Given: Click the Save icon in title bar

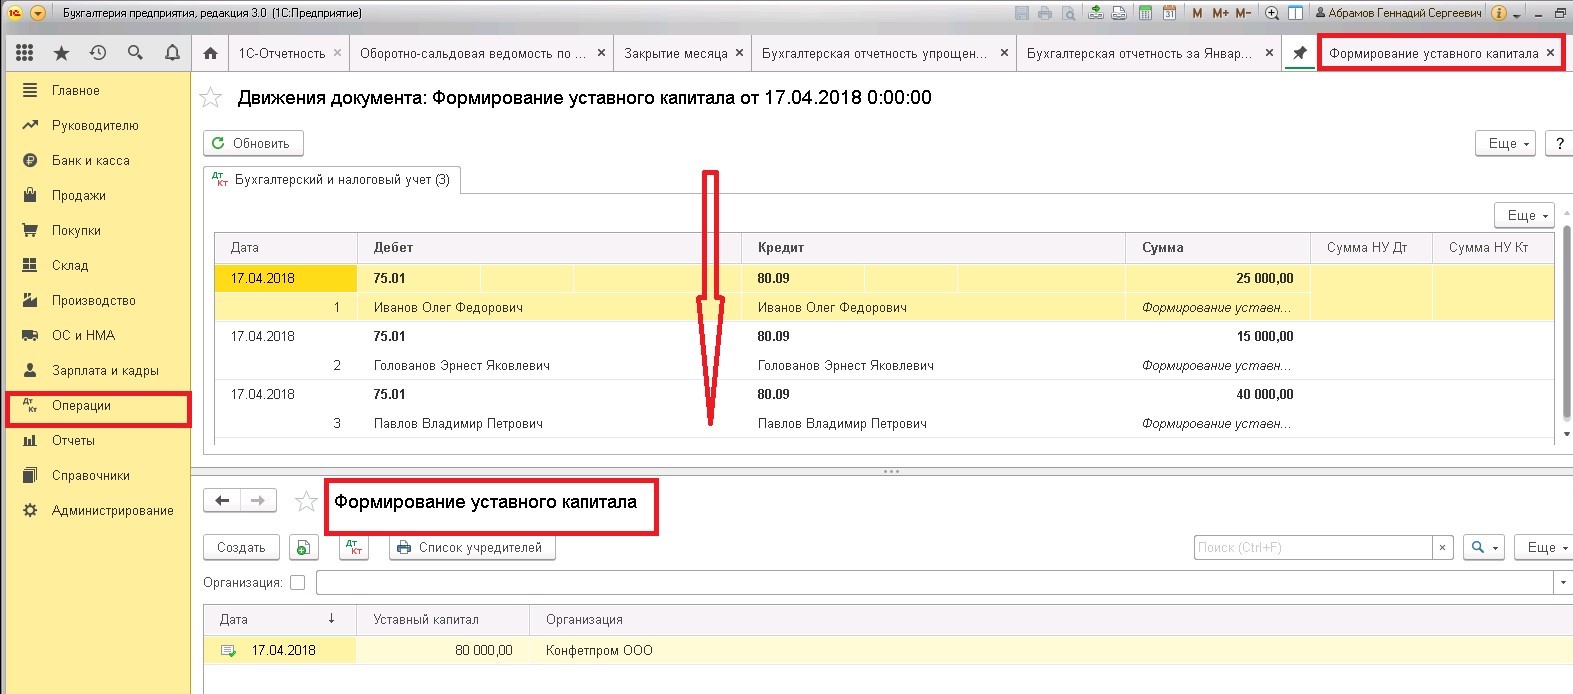Looking at the screenshot, I should [x=1022, y=13].
